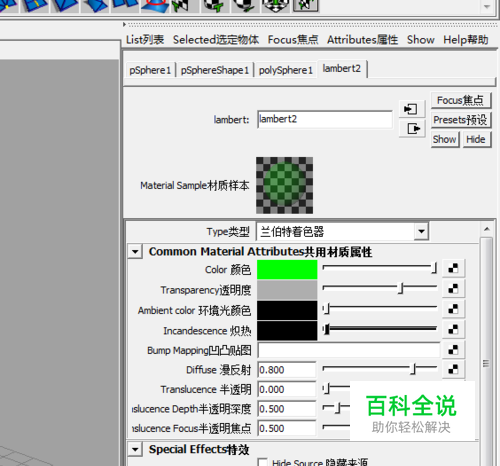This screenshot has width=500, height=466.
Task: Select the lambert2 tab
Action: click(342, 69)
